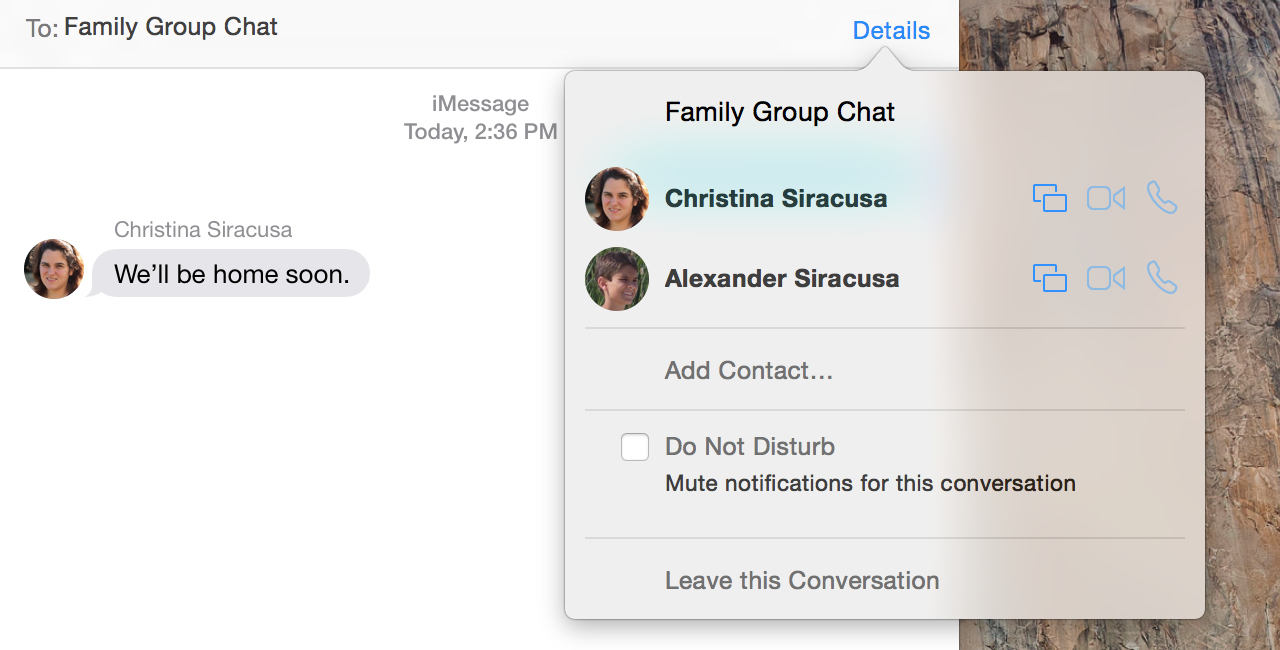Choose Leave this Conversation
Image resolution: width=1280 pixels, height=650 pixels.
click(x=802, y=581)
